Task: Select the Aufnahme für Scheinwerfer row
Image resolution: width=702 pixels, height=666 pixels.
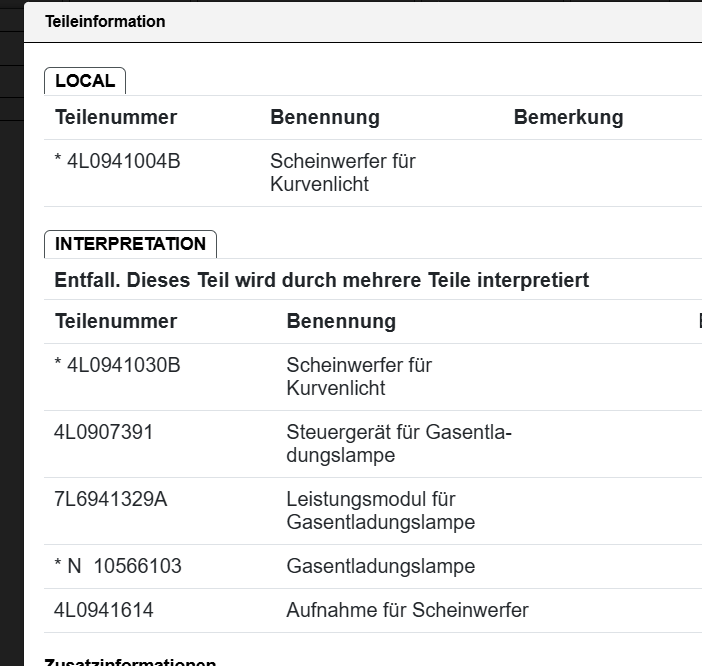Action: (373, 610)
